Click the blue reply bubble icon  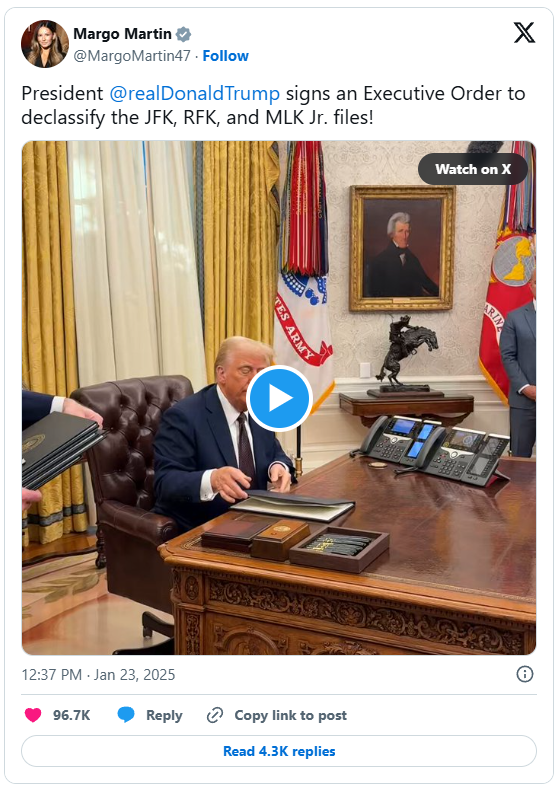point(126,715)
